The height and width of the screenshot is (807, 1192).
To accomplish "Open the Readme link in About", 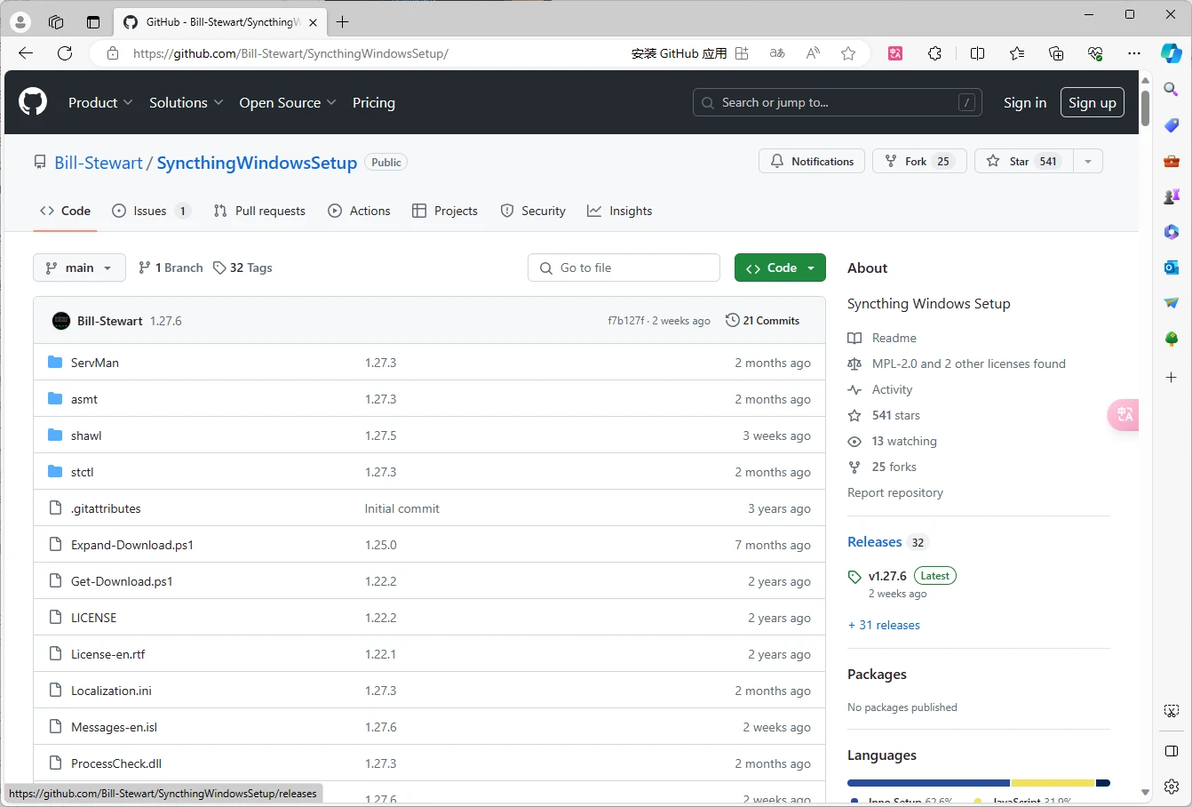I will 894,337.
